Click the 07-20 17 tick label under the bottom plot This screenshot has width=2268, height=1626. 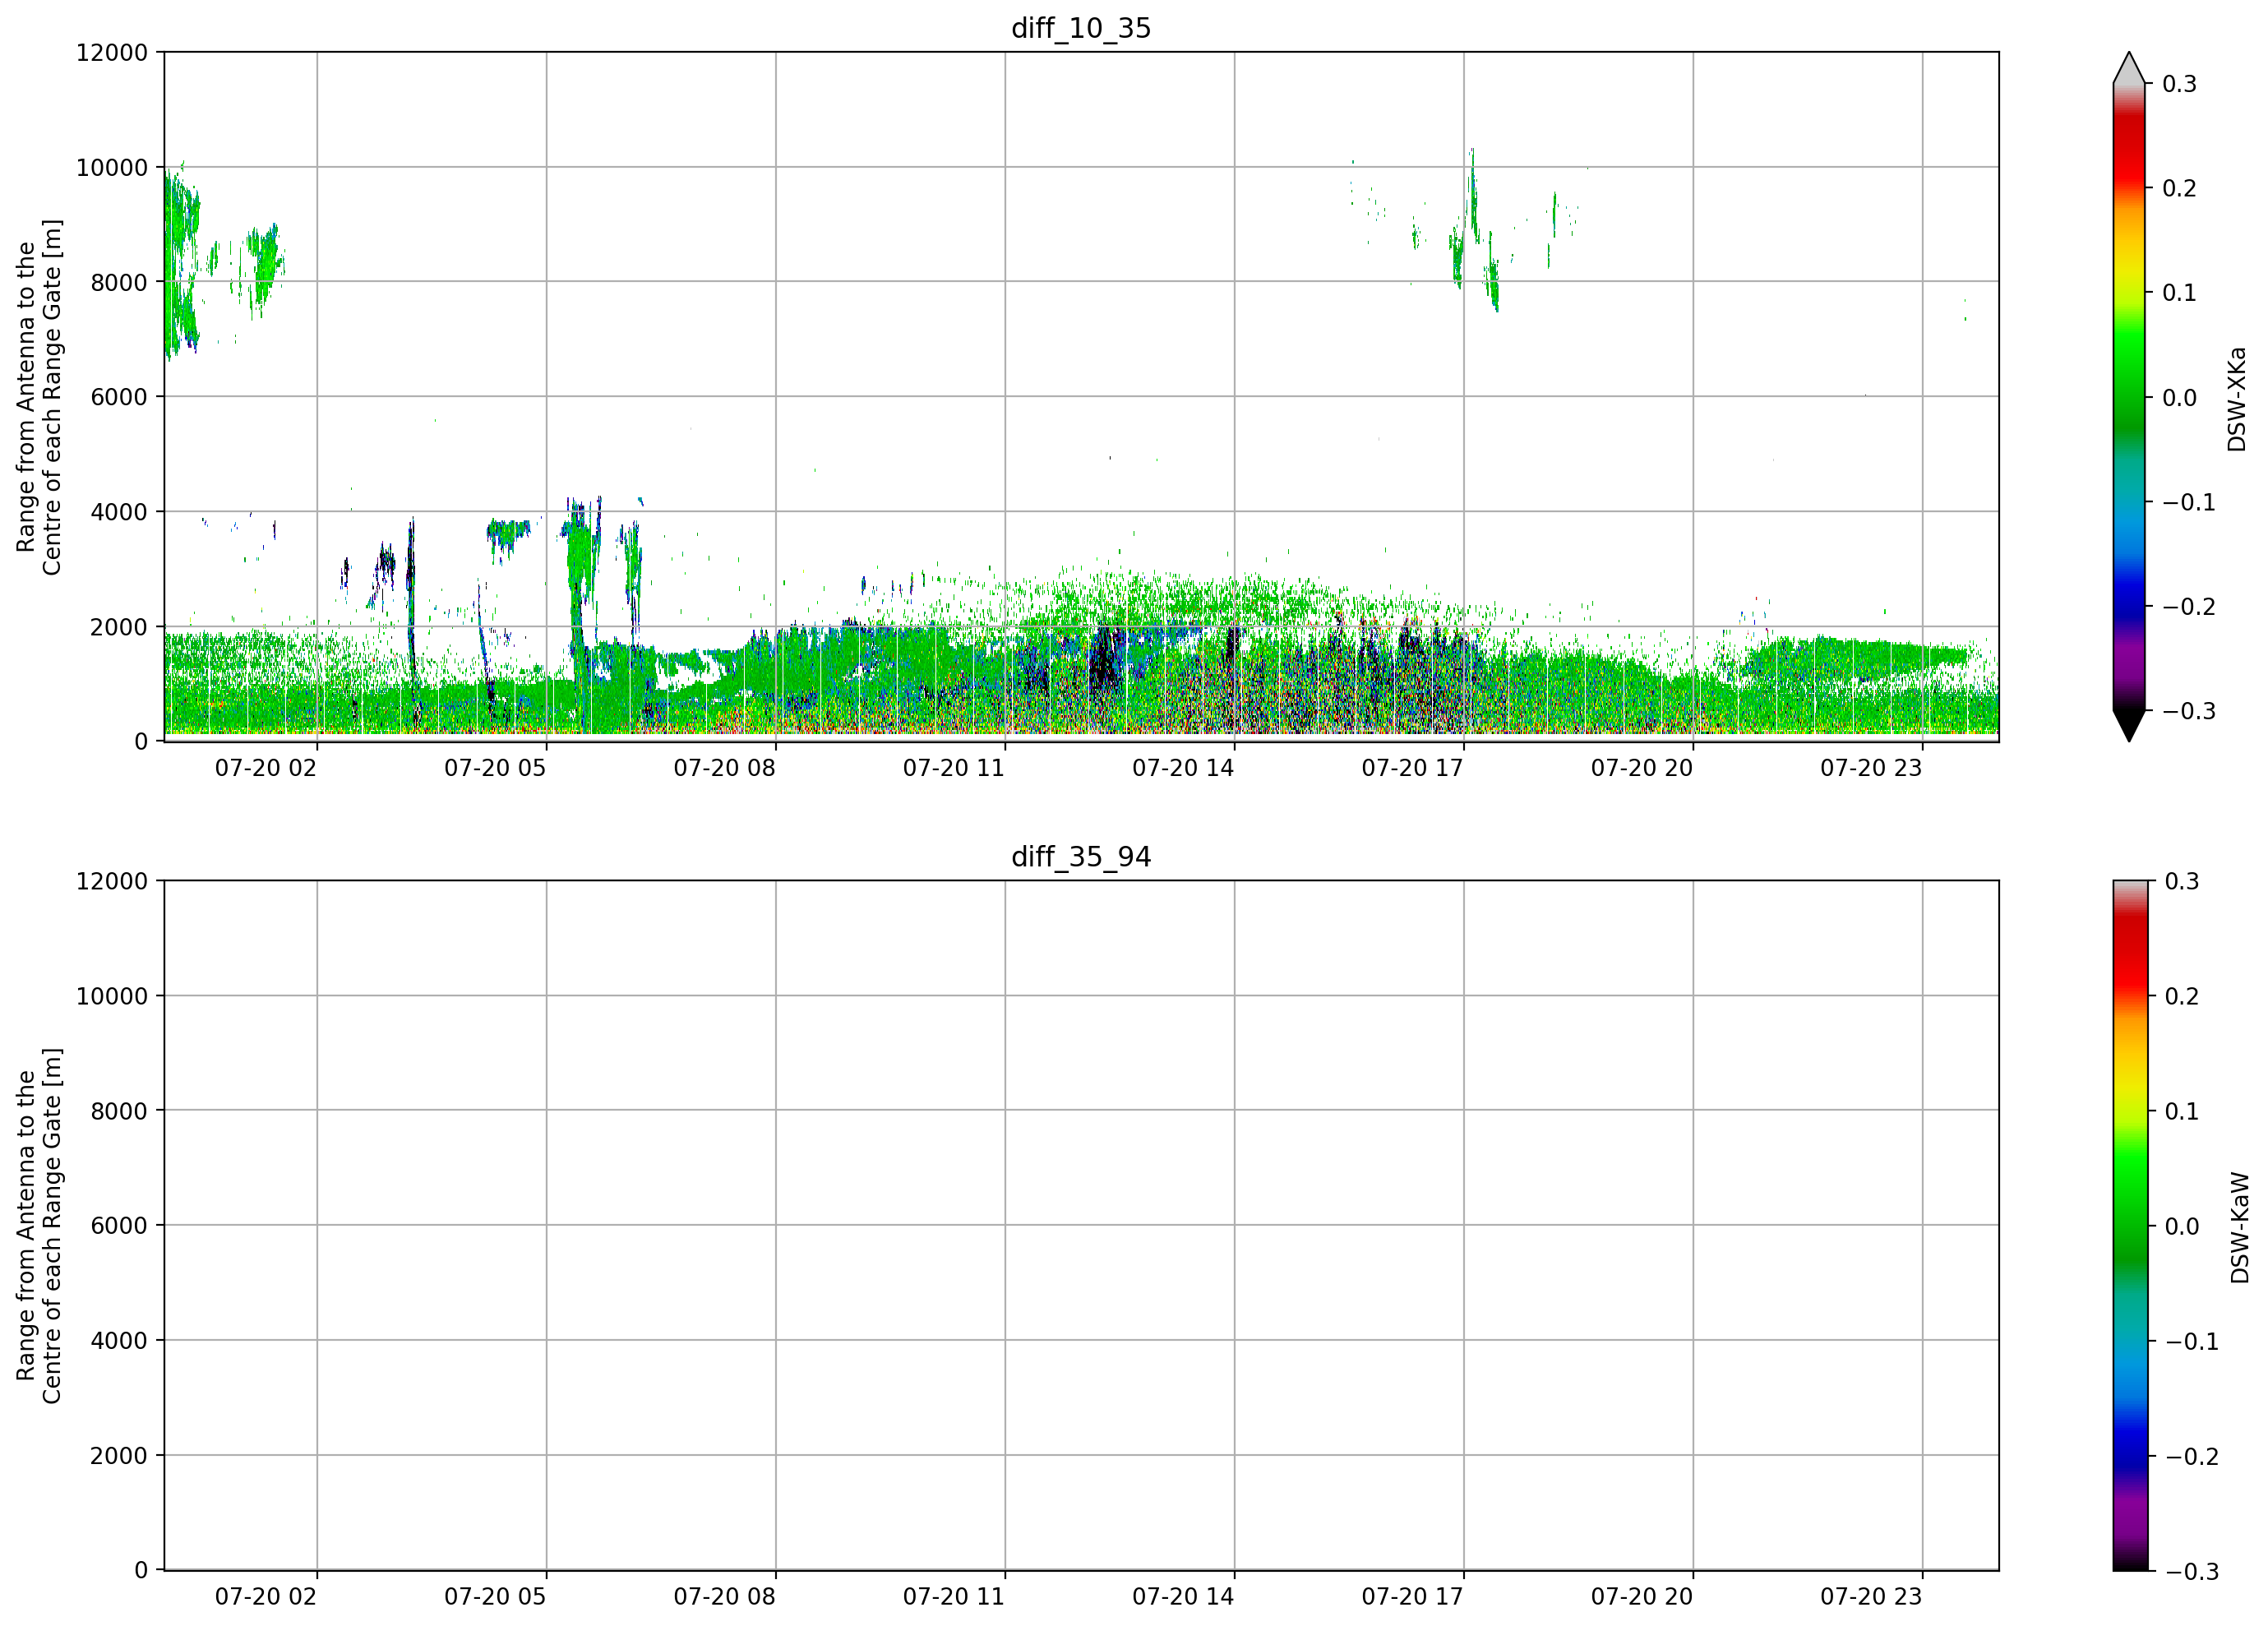coord(1412,1596)
